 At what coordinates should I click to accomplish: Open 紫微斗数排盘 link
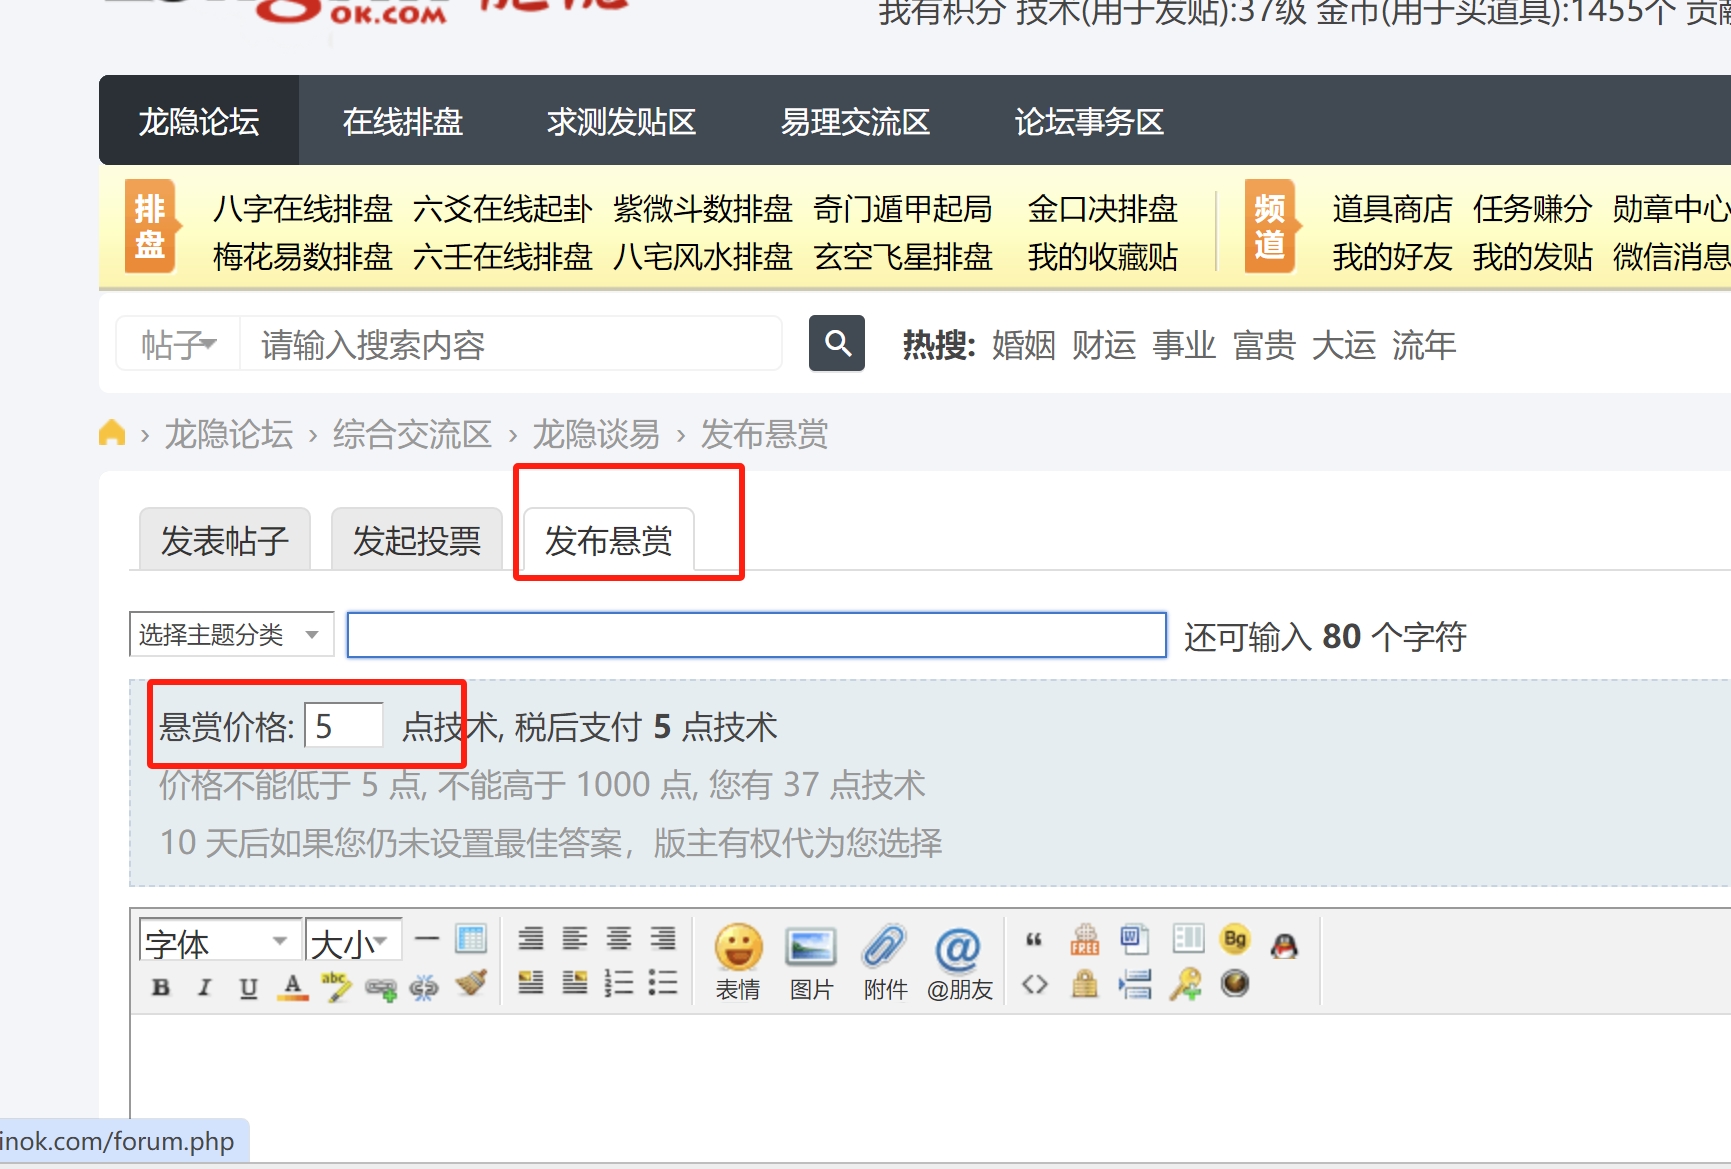coord(703,208)
